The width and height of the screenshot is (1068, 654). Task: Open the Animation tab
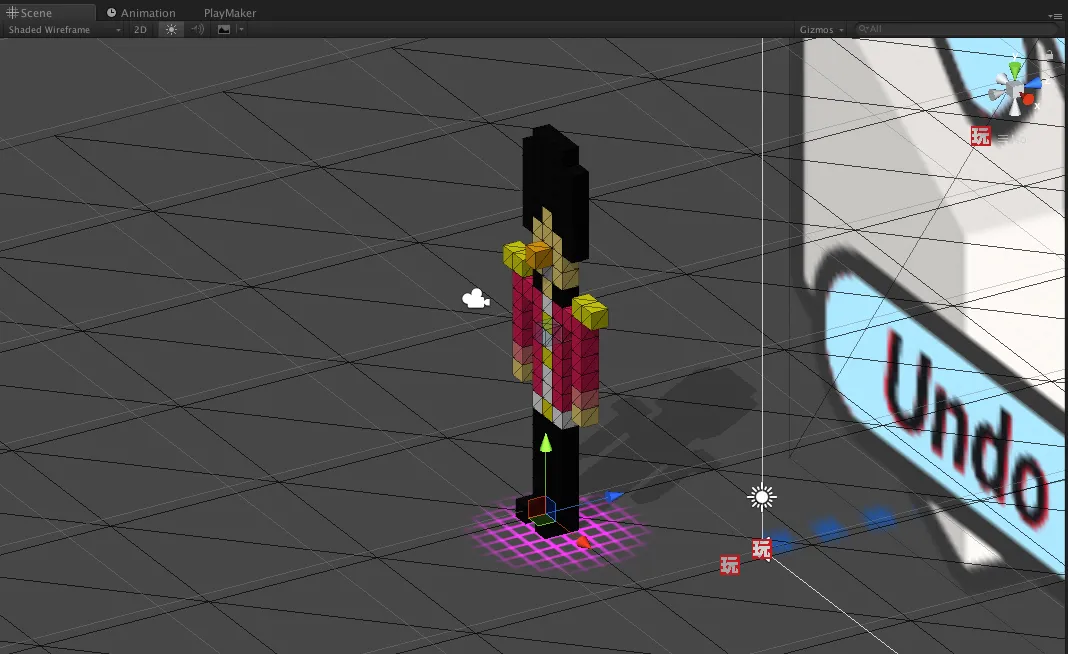141,12
